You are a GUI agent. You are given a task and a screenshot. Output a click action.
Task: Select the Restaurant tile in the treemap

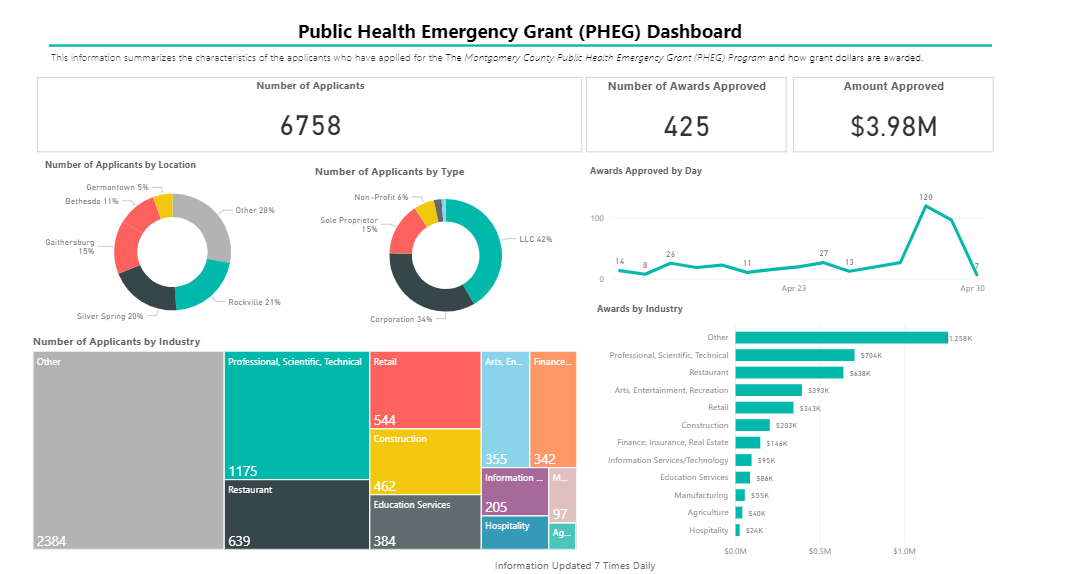pos(296,515)
